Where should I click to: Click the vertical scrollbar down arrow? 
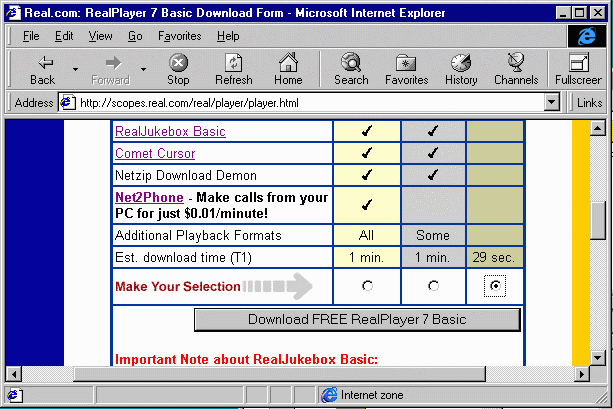tap(598, 357)
